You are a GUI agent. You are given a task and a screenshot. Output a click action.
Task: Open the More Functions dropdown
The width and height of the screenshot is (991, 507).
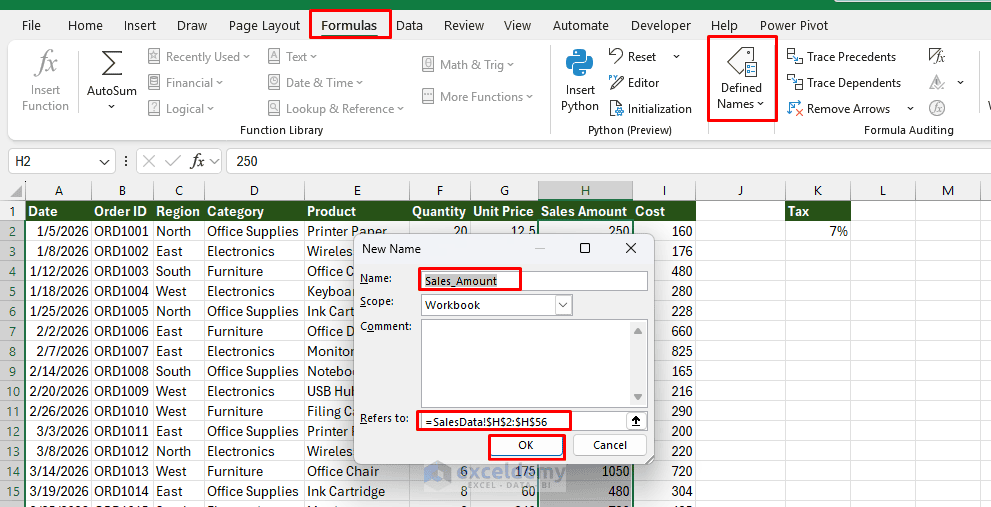pyautogui.click(x=477, y=97)
